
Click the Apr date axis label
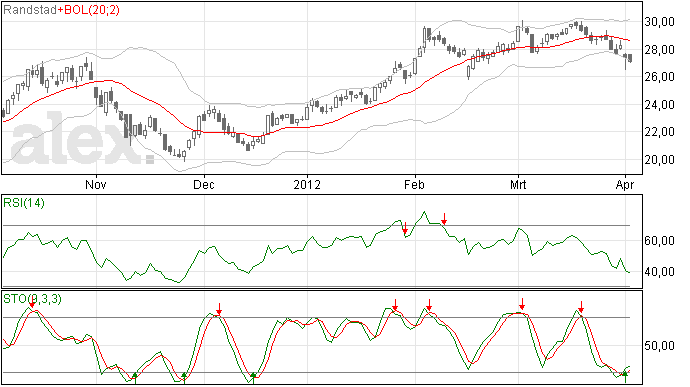tap(625, 184)
